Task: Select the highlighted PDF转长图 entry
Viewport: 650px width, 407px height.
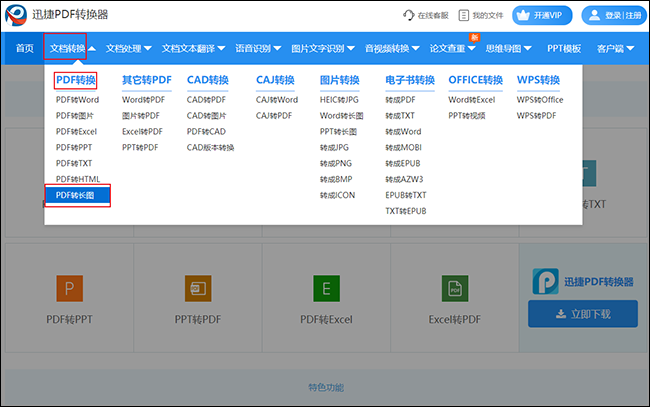Action: click(x=78, y=195)
